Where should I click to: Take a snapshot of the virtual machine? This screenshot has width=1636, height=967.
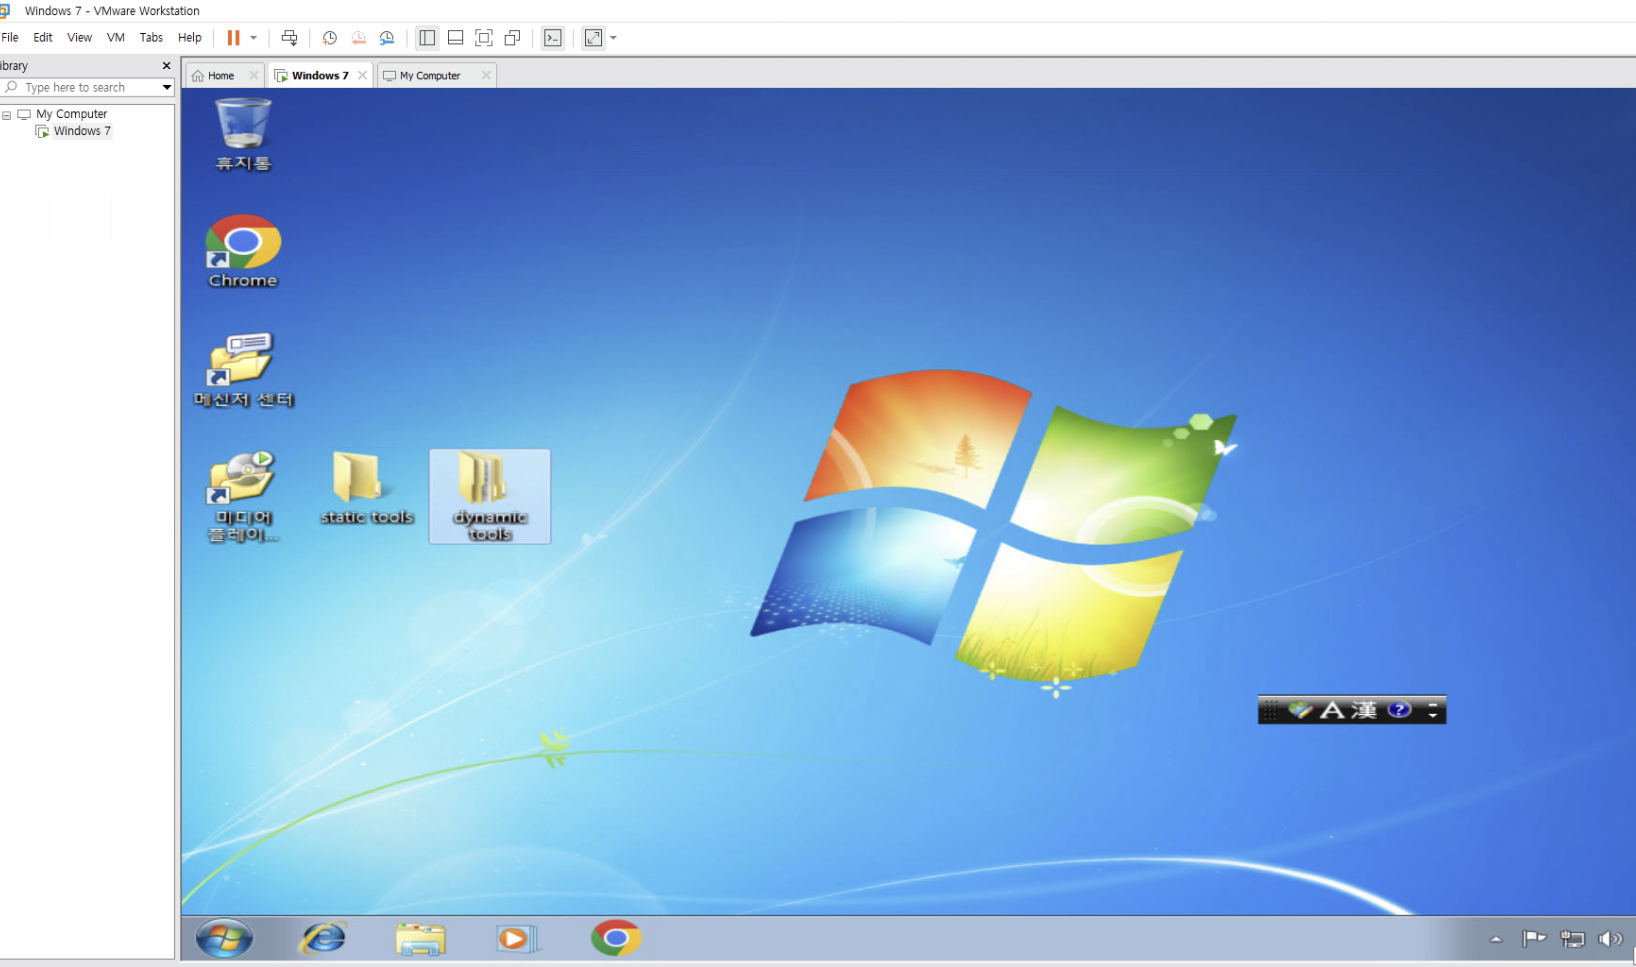click(x=329, y=38)
